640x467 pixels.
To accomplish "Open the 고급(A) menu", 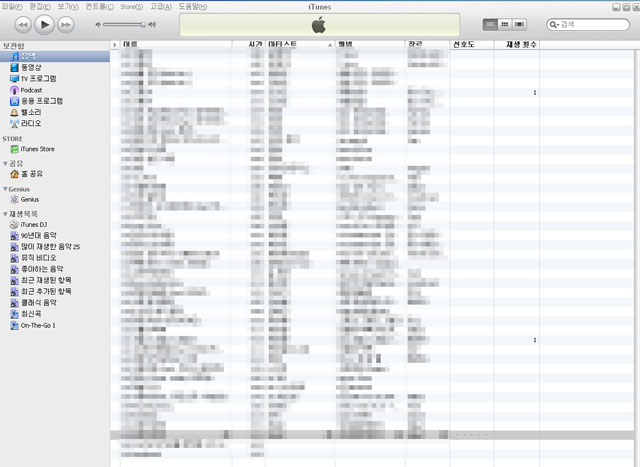I will [160, 7].
